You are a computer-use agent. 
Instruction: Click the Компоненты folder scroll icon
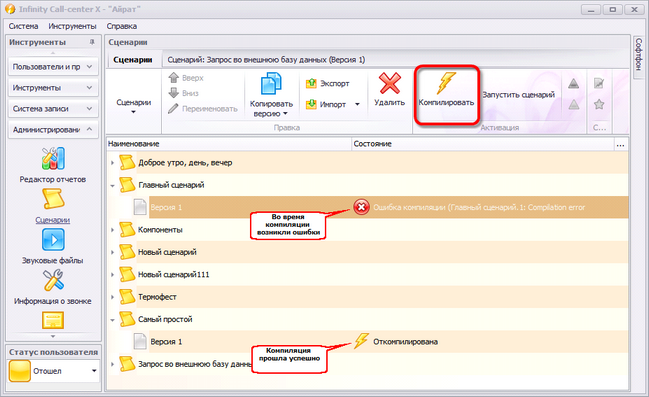(127, 230)
